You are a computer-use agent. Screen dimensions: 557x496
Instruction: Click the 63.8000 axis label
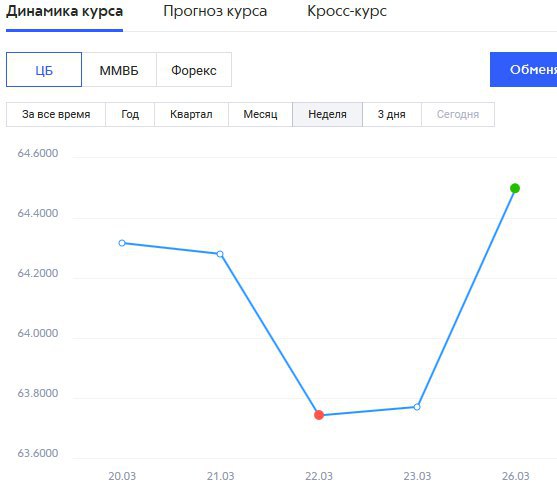[x=38, y=393]
